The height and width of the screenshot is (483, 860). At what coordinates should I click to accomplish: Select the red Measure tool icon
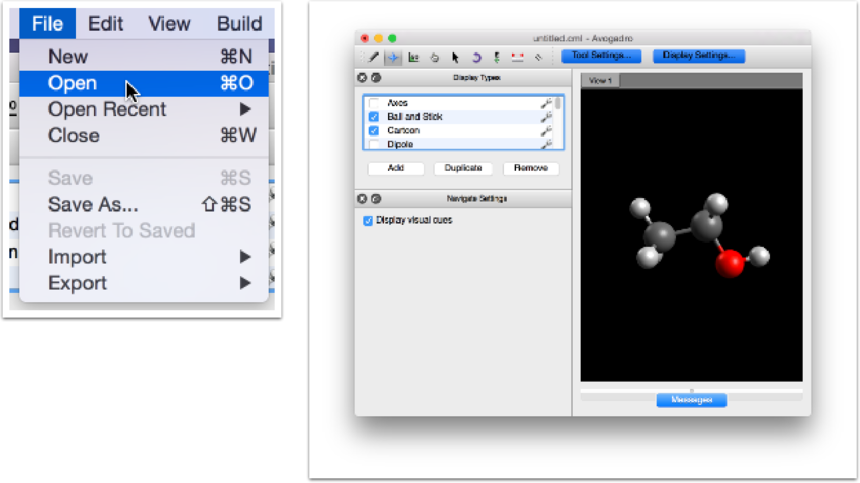click(x=518, y=57)
